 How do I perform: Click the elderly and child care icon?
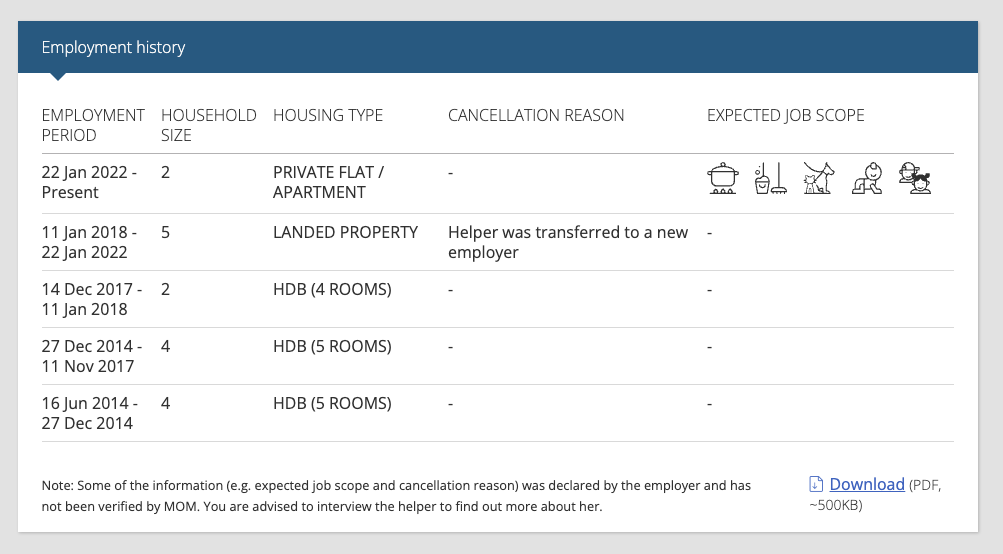(x=915, y=178)
